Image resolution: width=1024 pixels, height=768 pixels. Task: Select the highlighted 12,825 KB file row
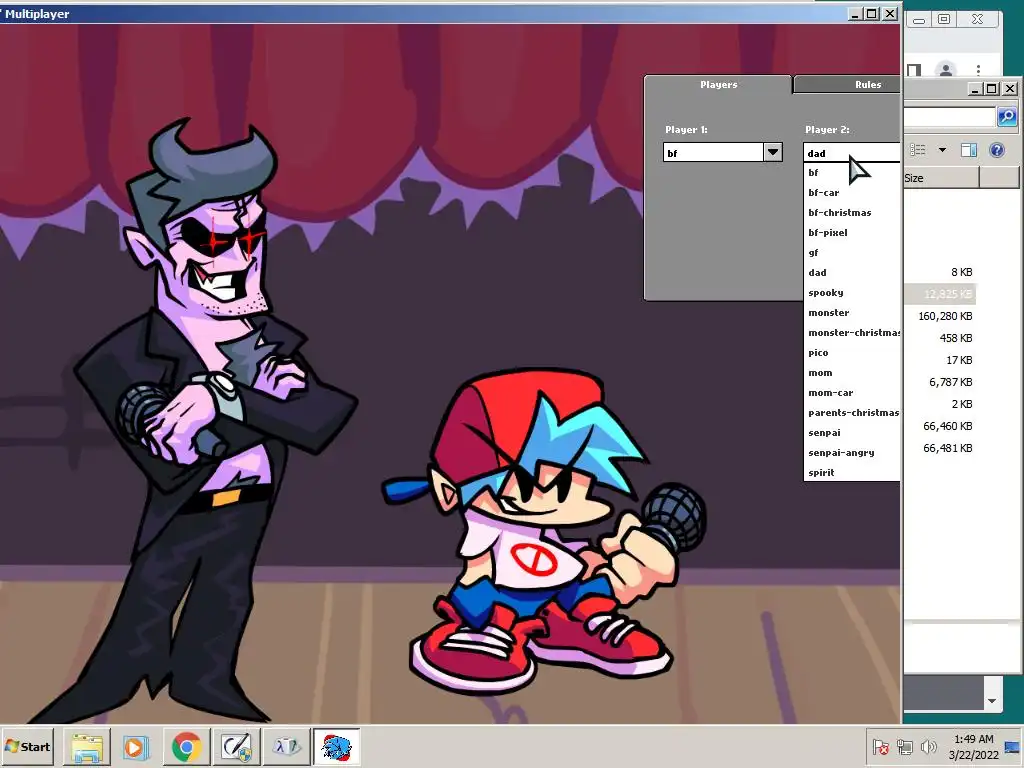pyautogui.click(x=939, y=294)
